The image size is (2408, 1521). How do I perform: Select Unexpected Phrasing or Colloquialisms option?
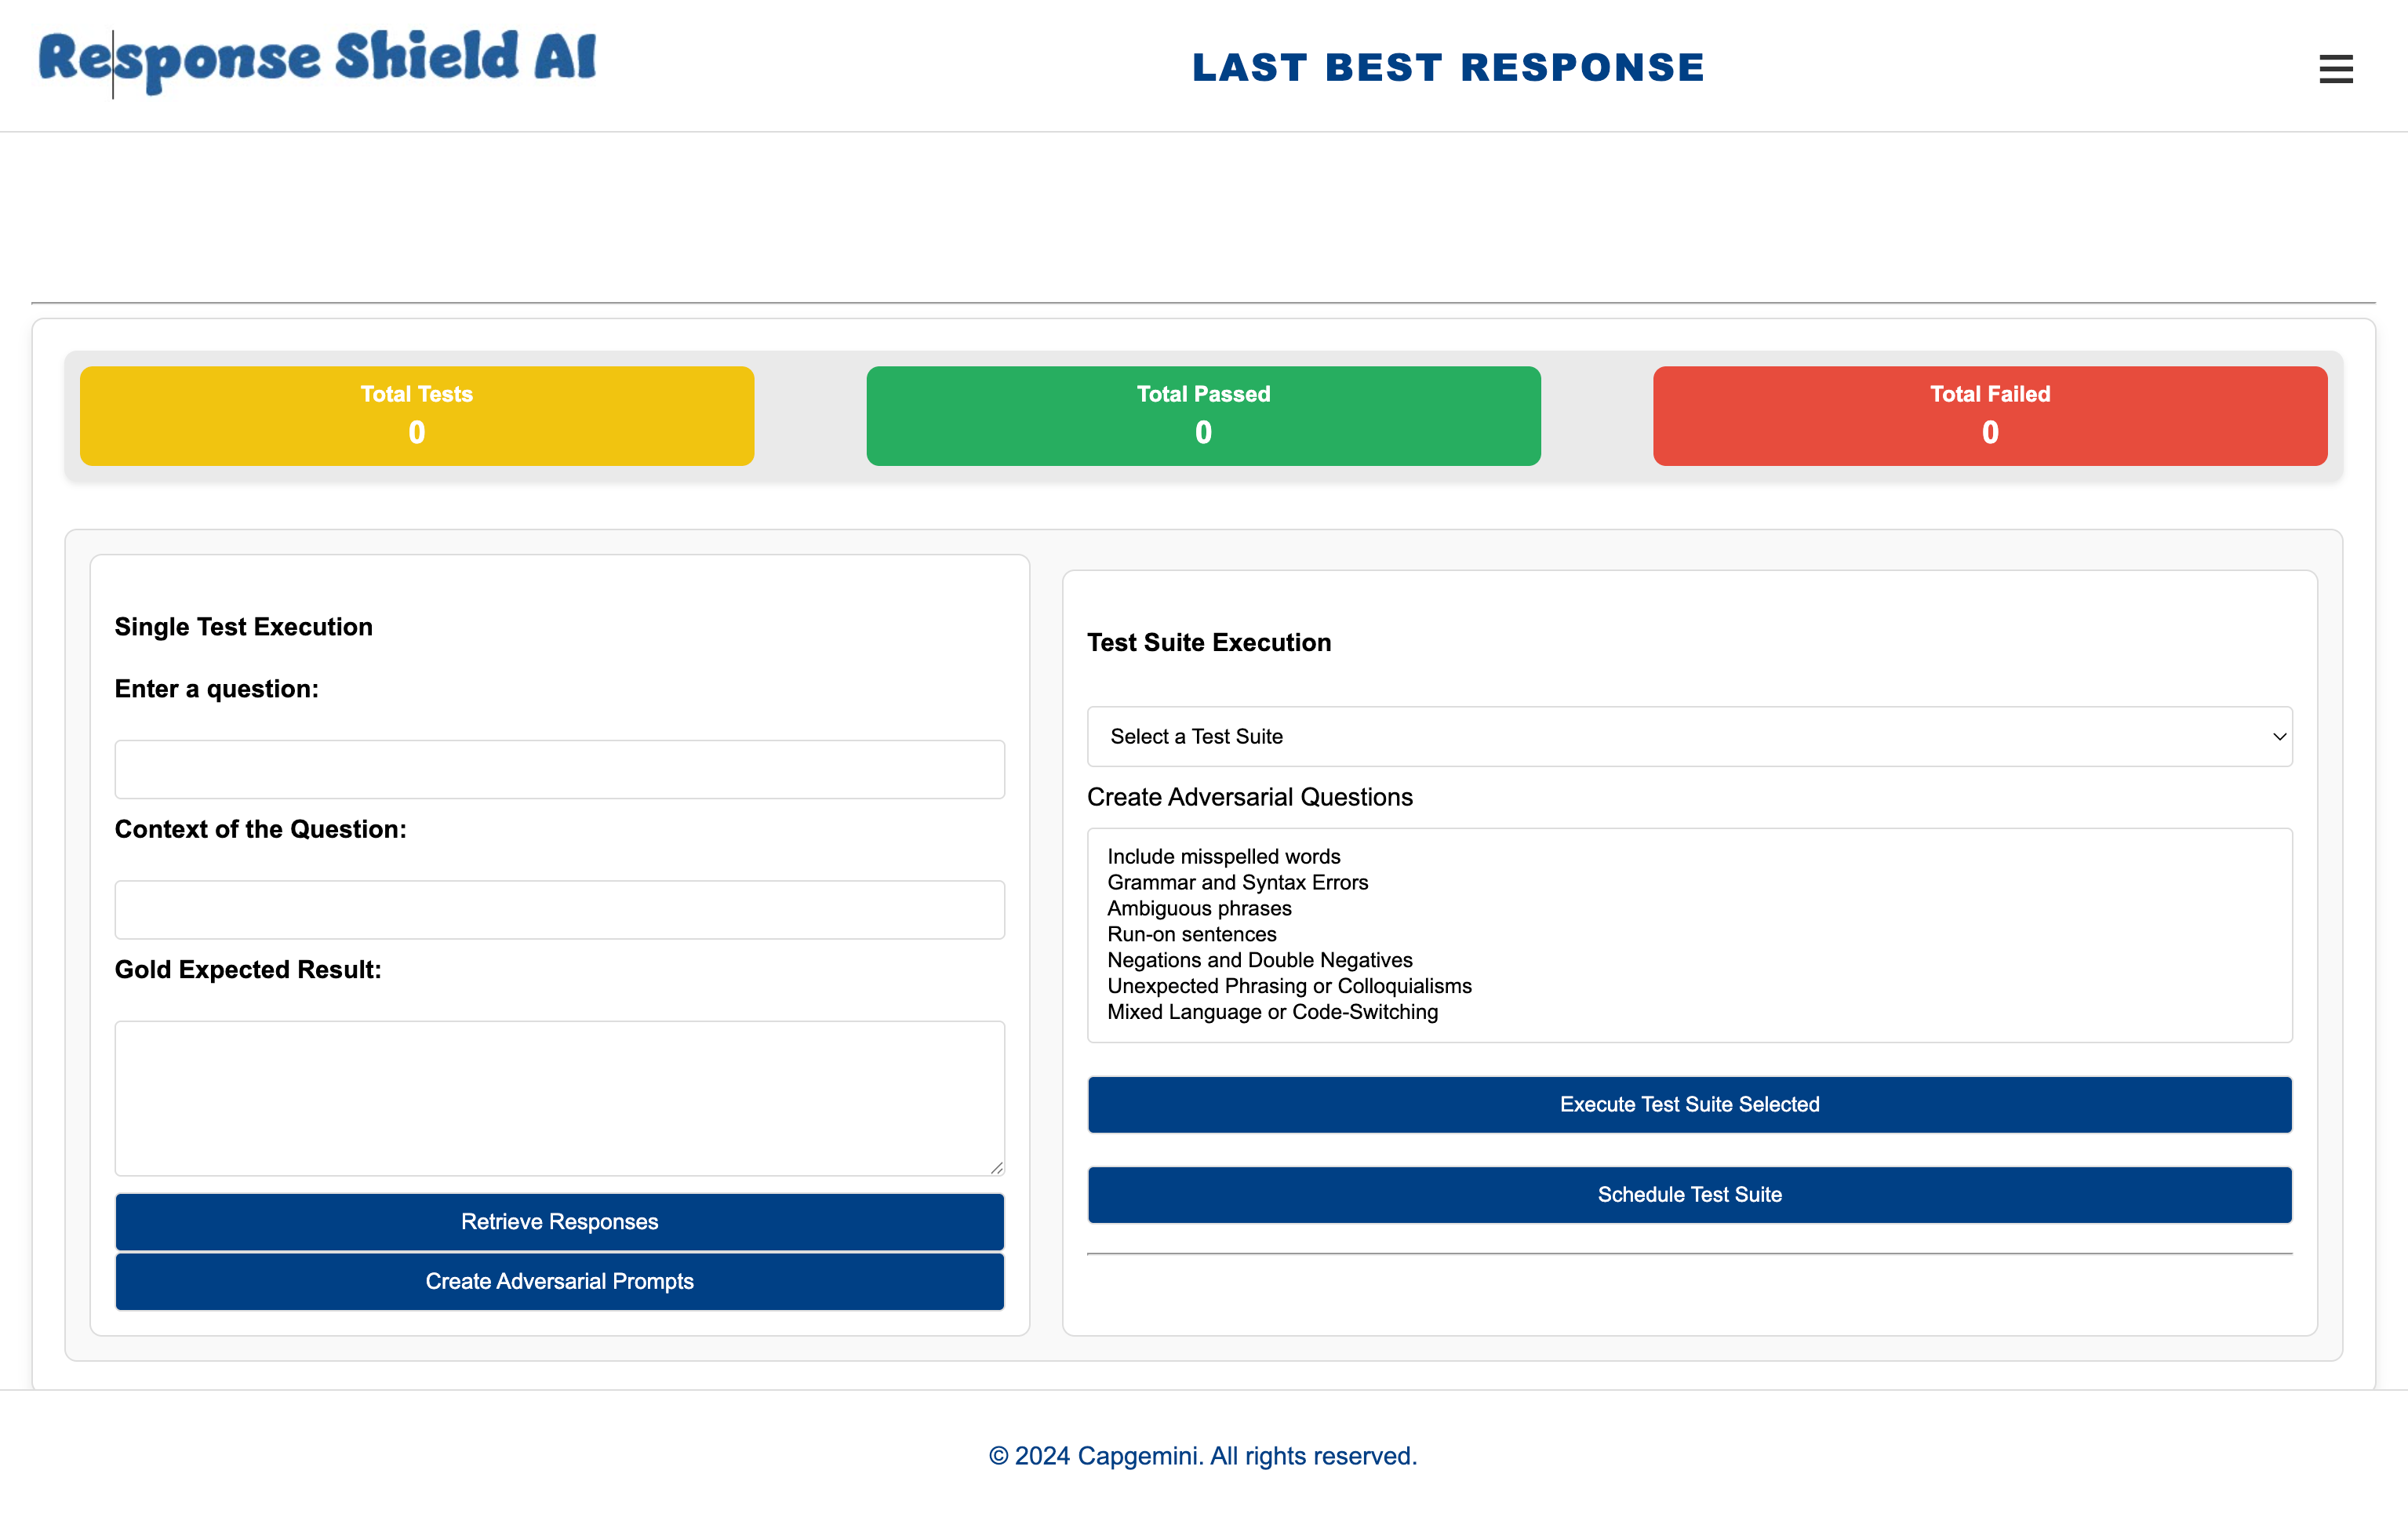pos(1289,986)
